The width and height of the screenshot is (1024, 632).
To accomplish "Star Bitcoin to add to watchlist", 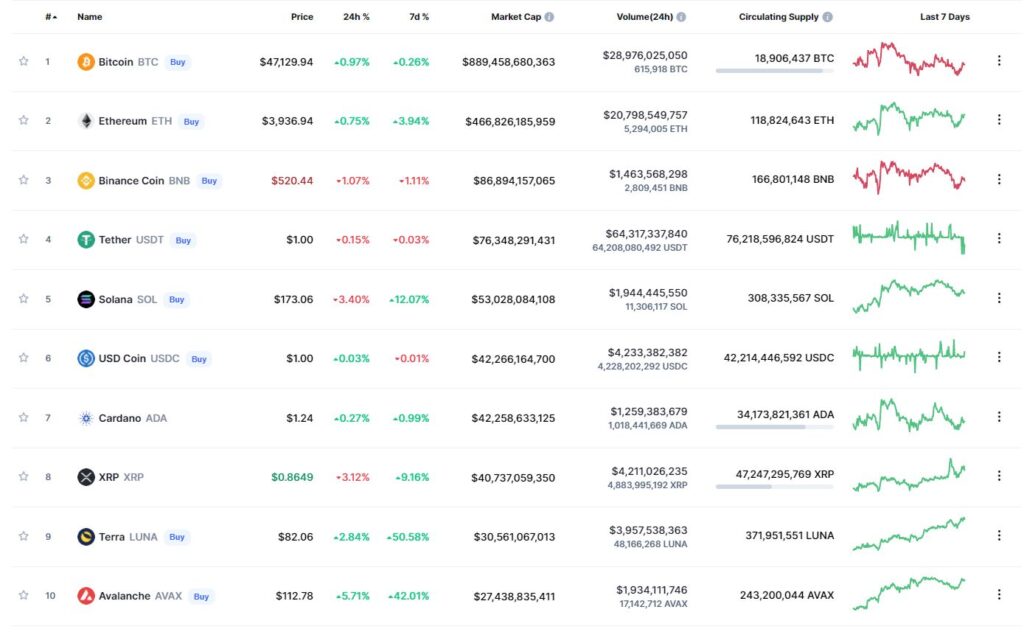I will coord(24,61).
